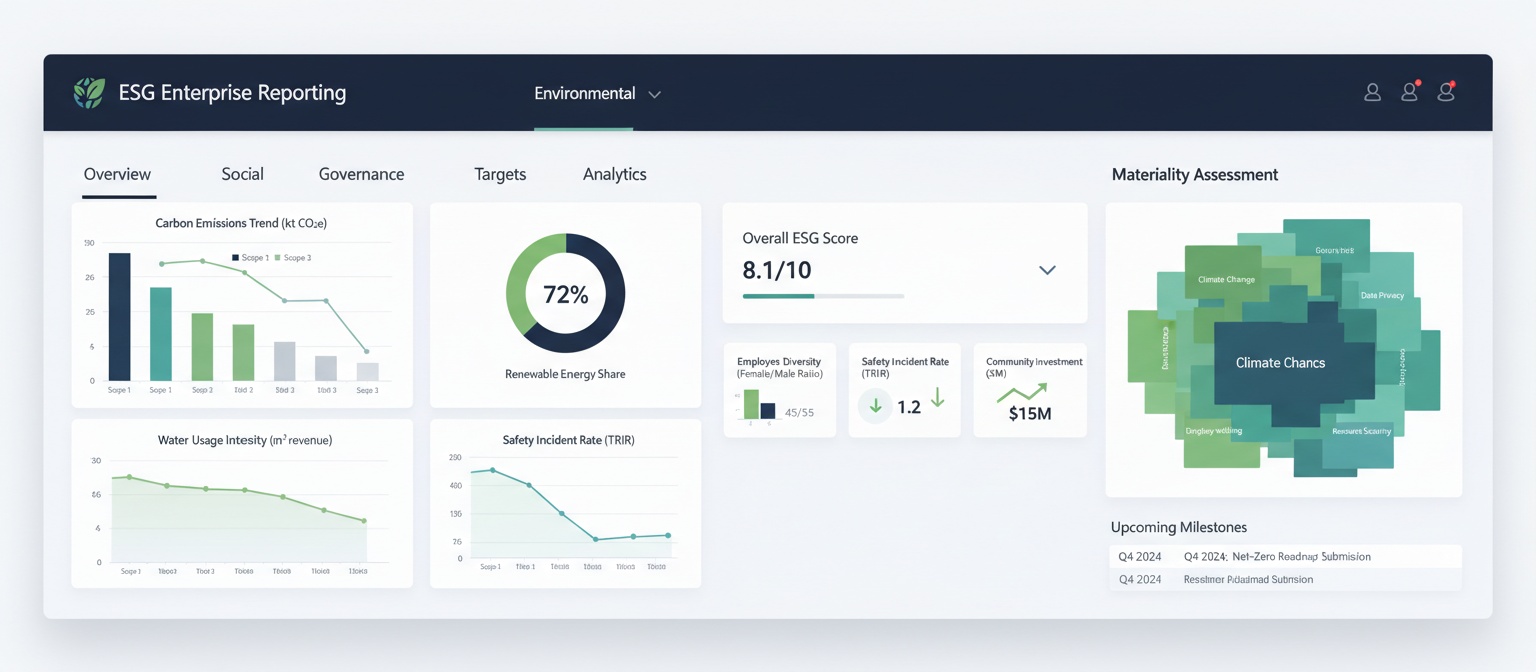Click the green trend arrow next to 1.2
Viewport: 1536px width, 672px height.
(937, 398)
